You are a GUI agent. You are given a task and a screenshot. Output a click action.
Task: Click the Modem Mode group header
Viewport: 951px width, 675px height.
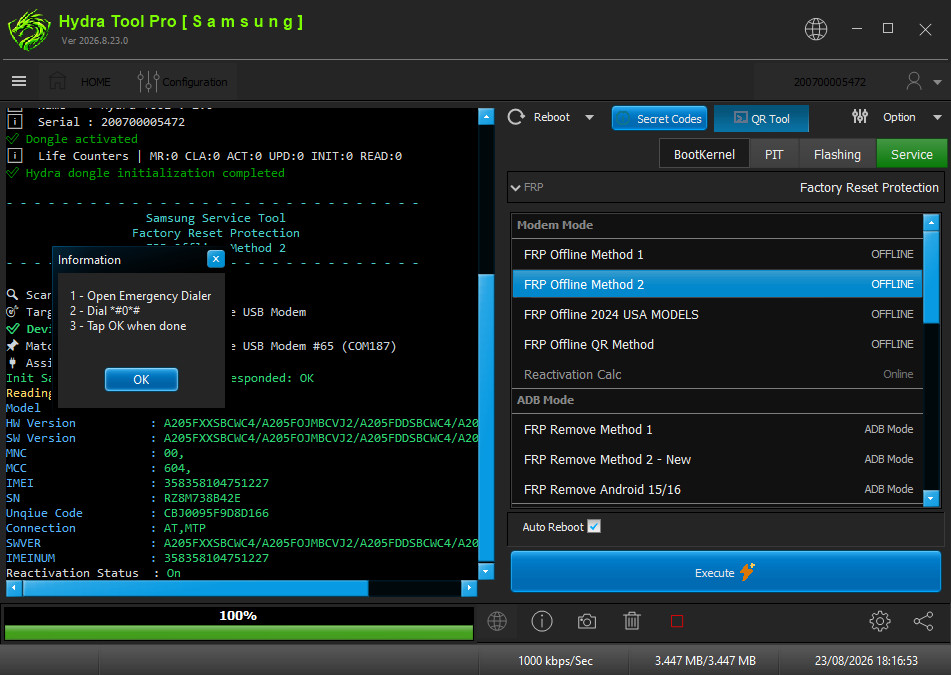[717, 225]
